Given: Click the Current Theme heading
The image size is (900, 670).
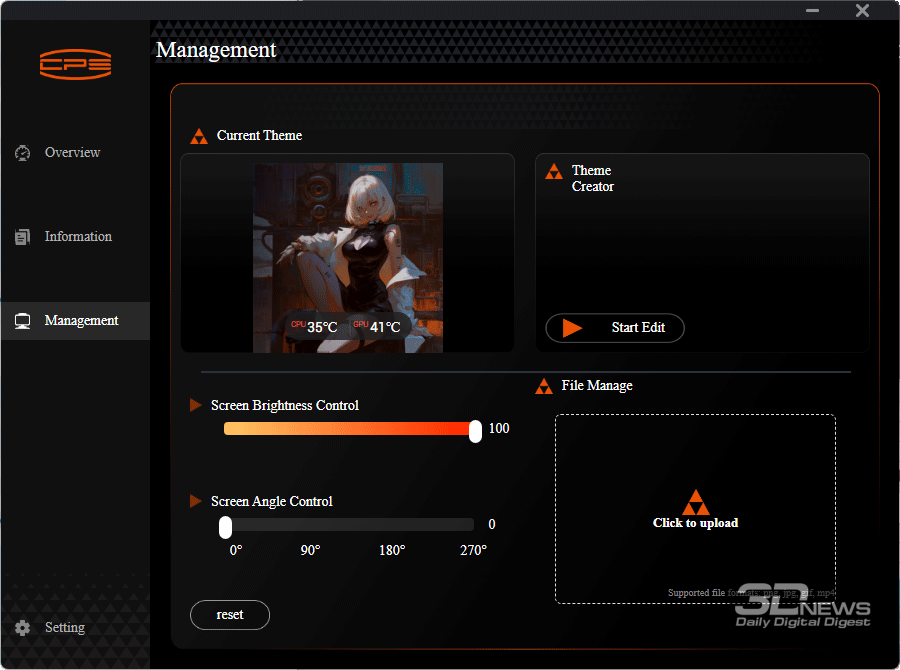Looking at the screenshot, I should click(x=259, y=135).
